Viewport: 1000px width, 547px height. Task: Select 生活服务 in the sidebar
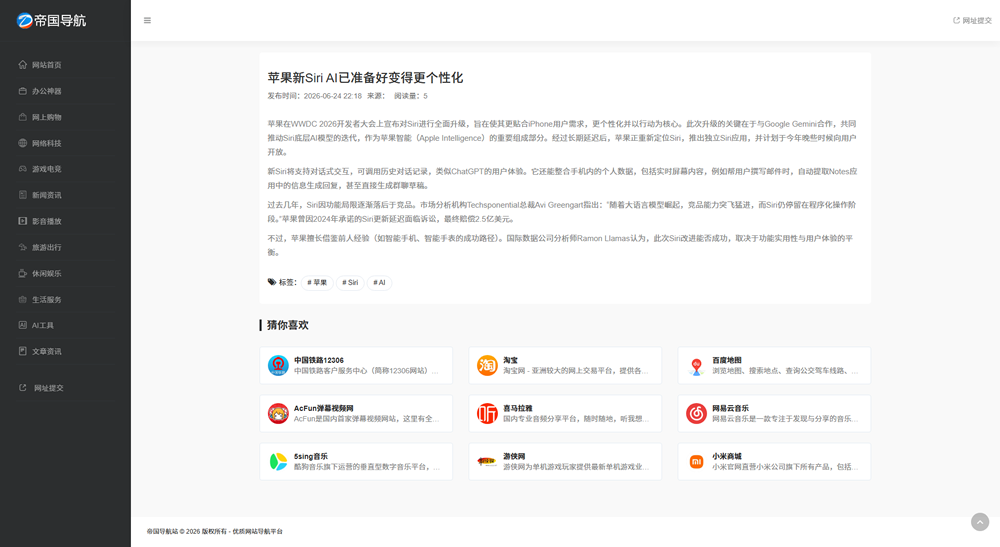[47, 300]
